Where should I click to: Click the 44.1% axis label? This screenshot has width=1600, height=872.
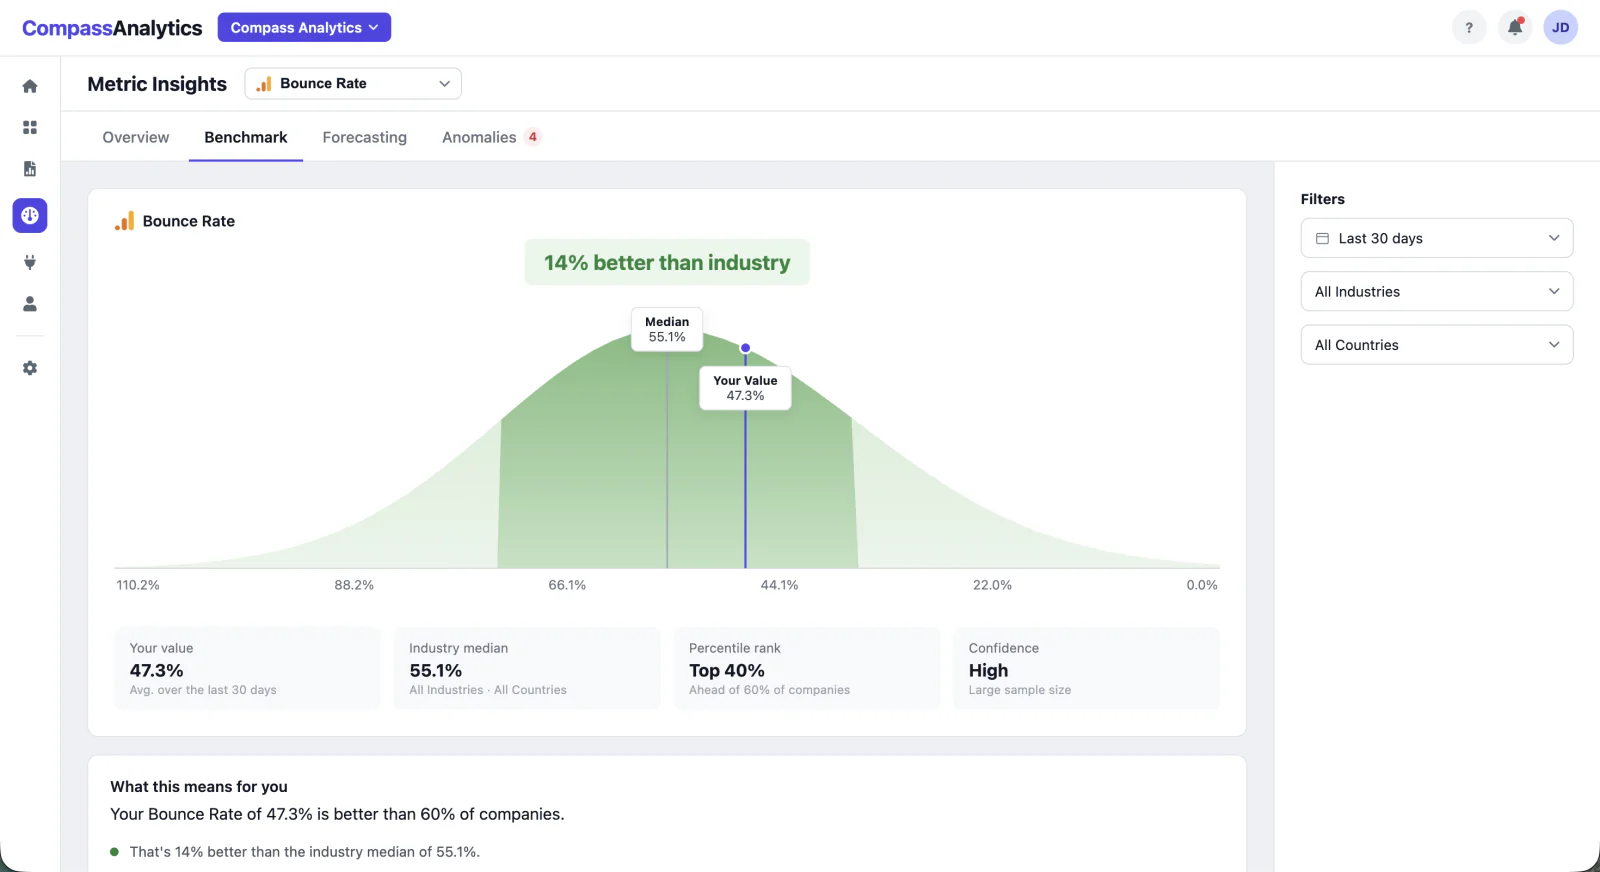pyautogui.click(x=780, y=585)
